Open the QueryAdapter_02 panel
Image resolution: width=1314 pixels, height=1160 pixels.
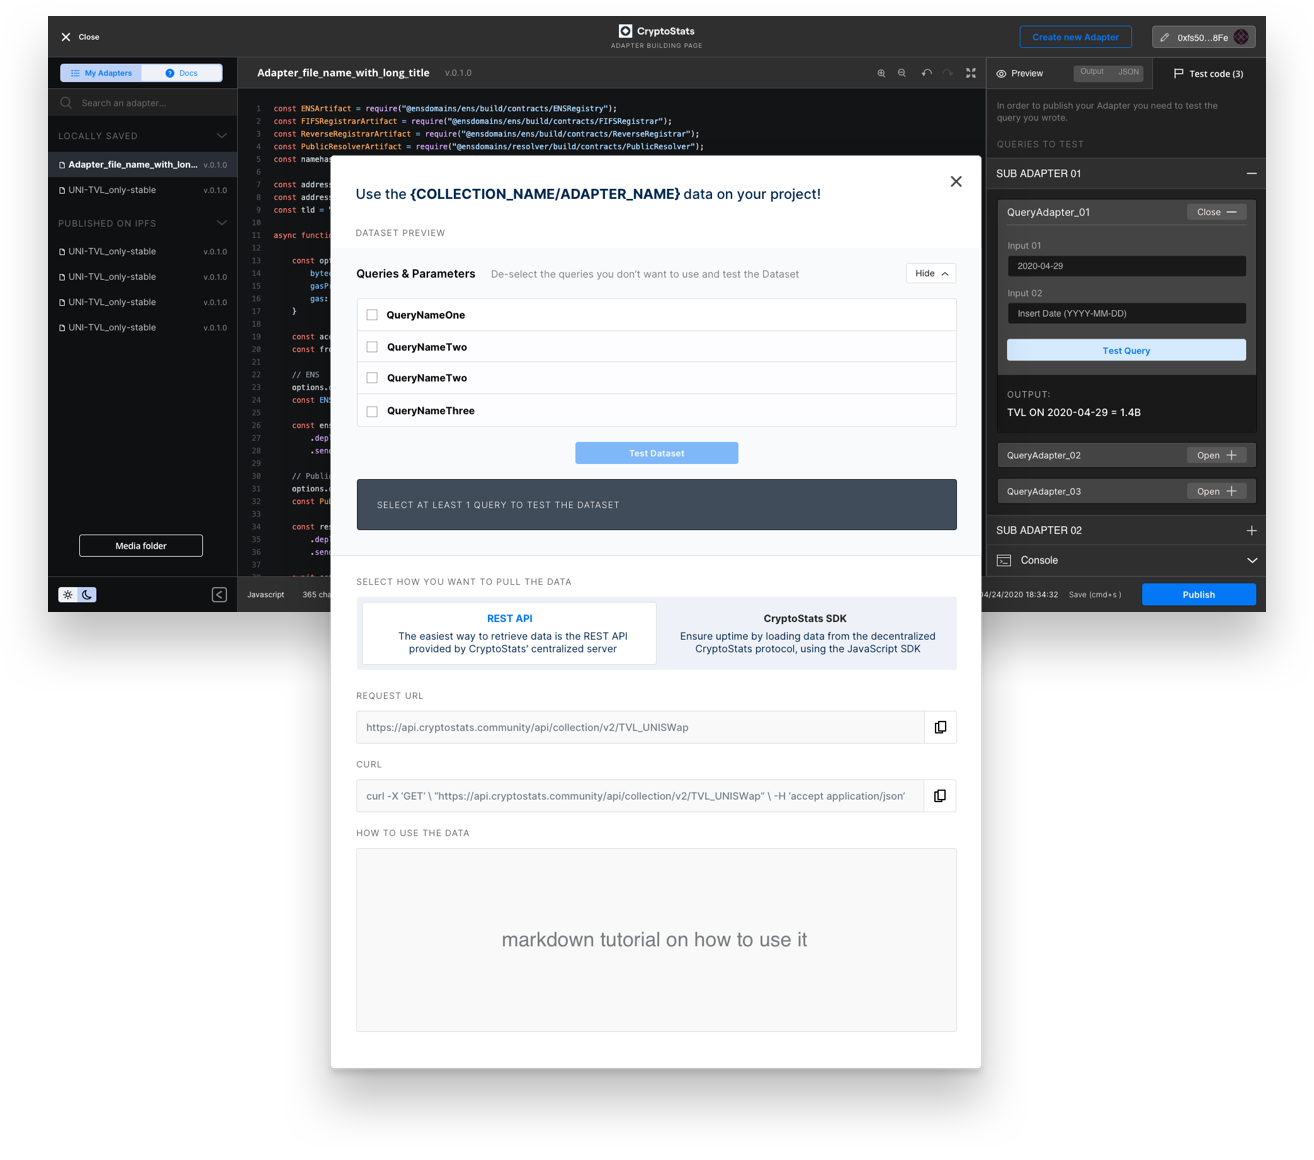(x=1216, y=455)
